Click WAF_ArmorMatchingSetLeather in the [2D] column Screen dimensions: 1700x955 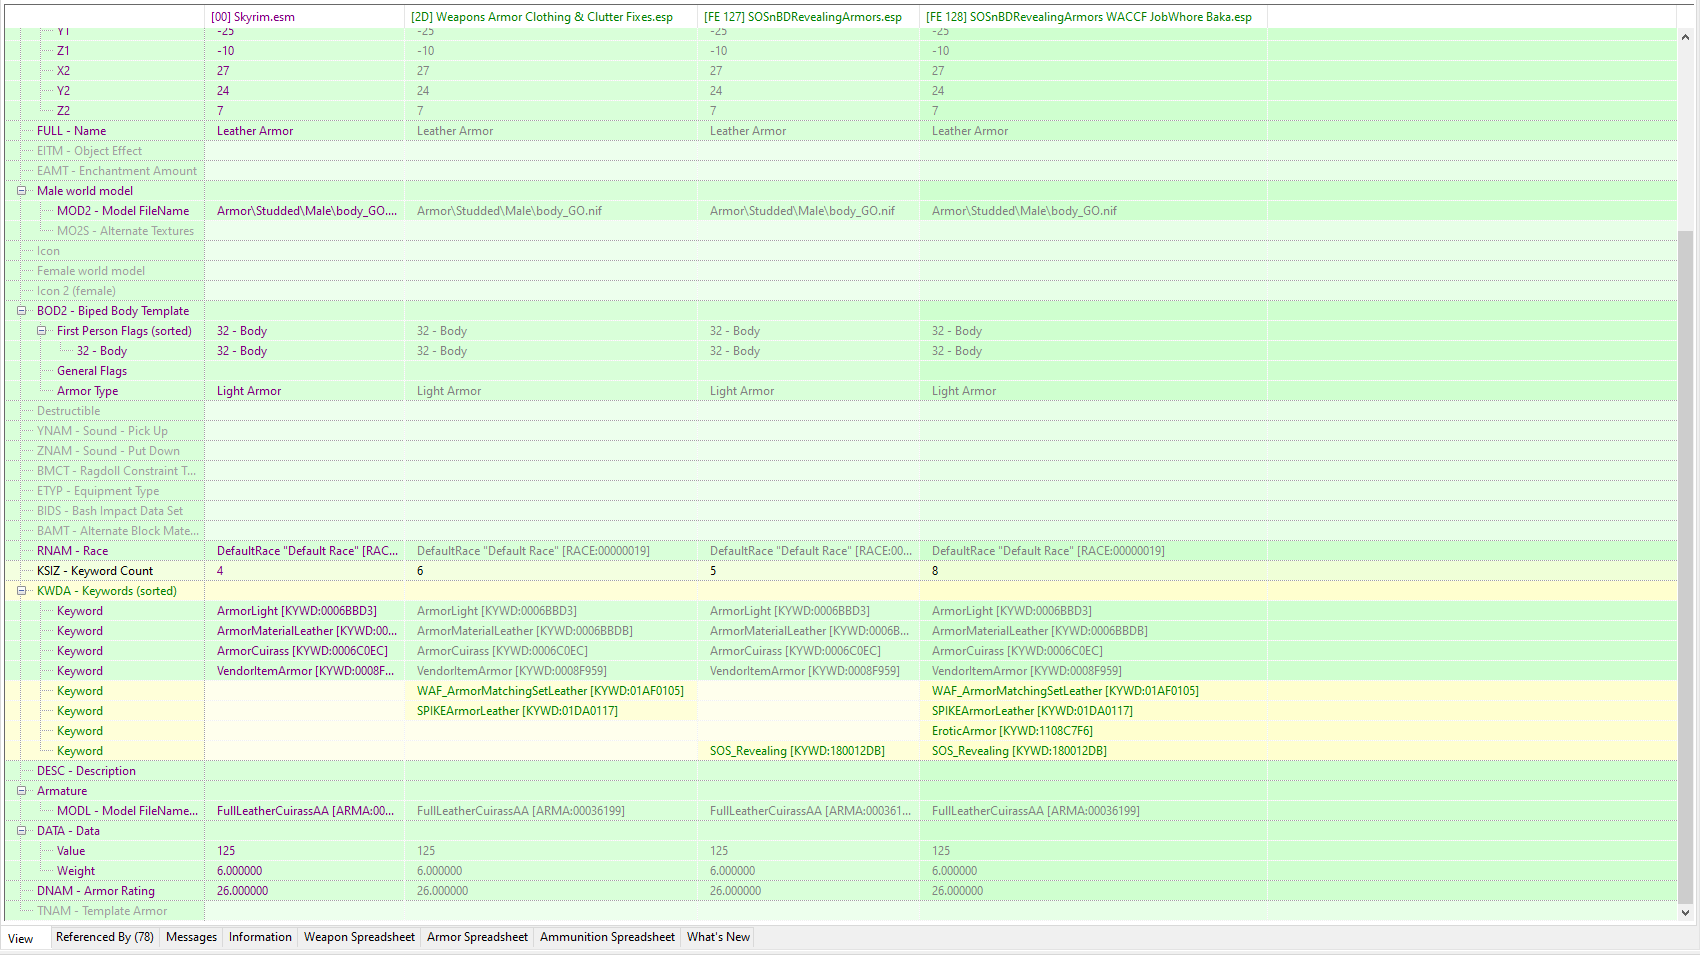tap(551, 691)
